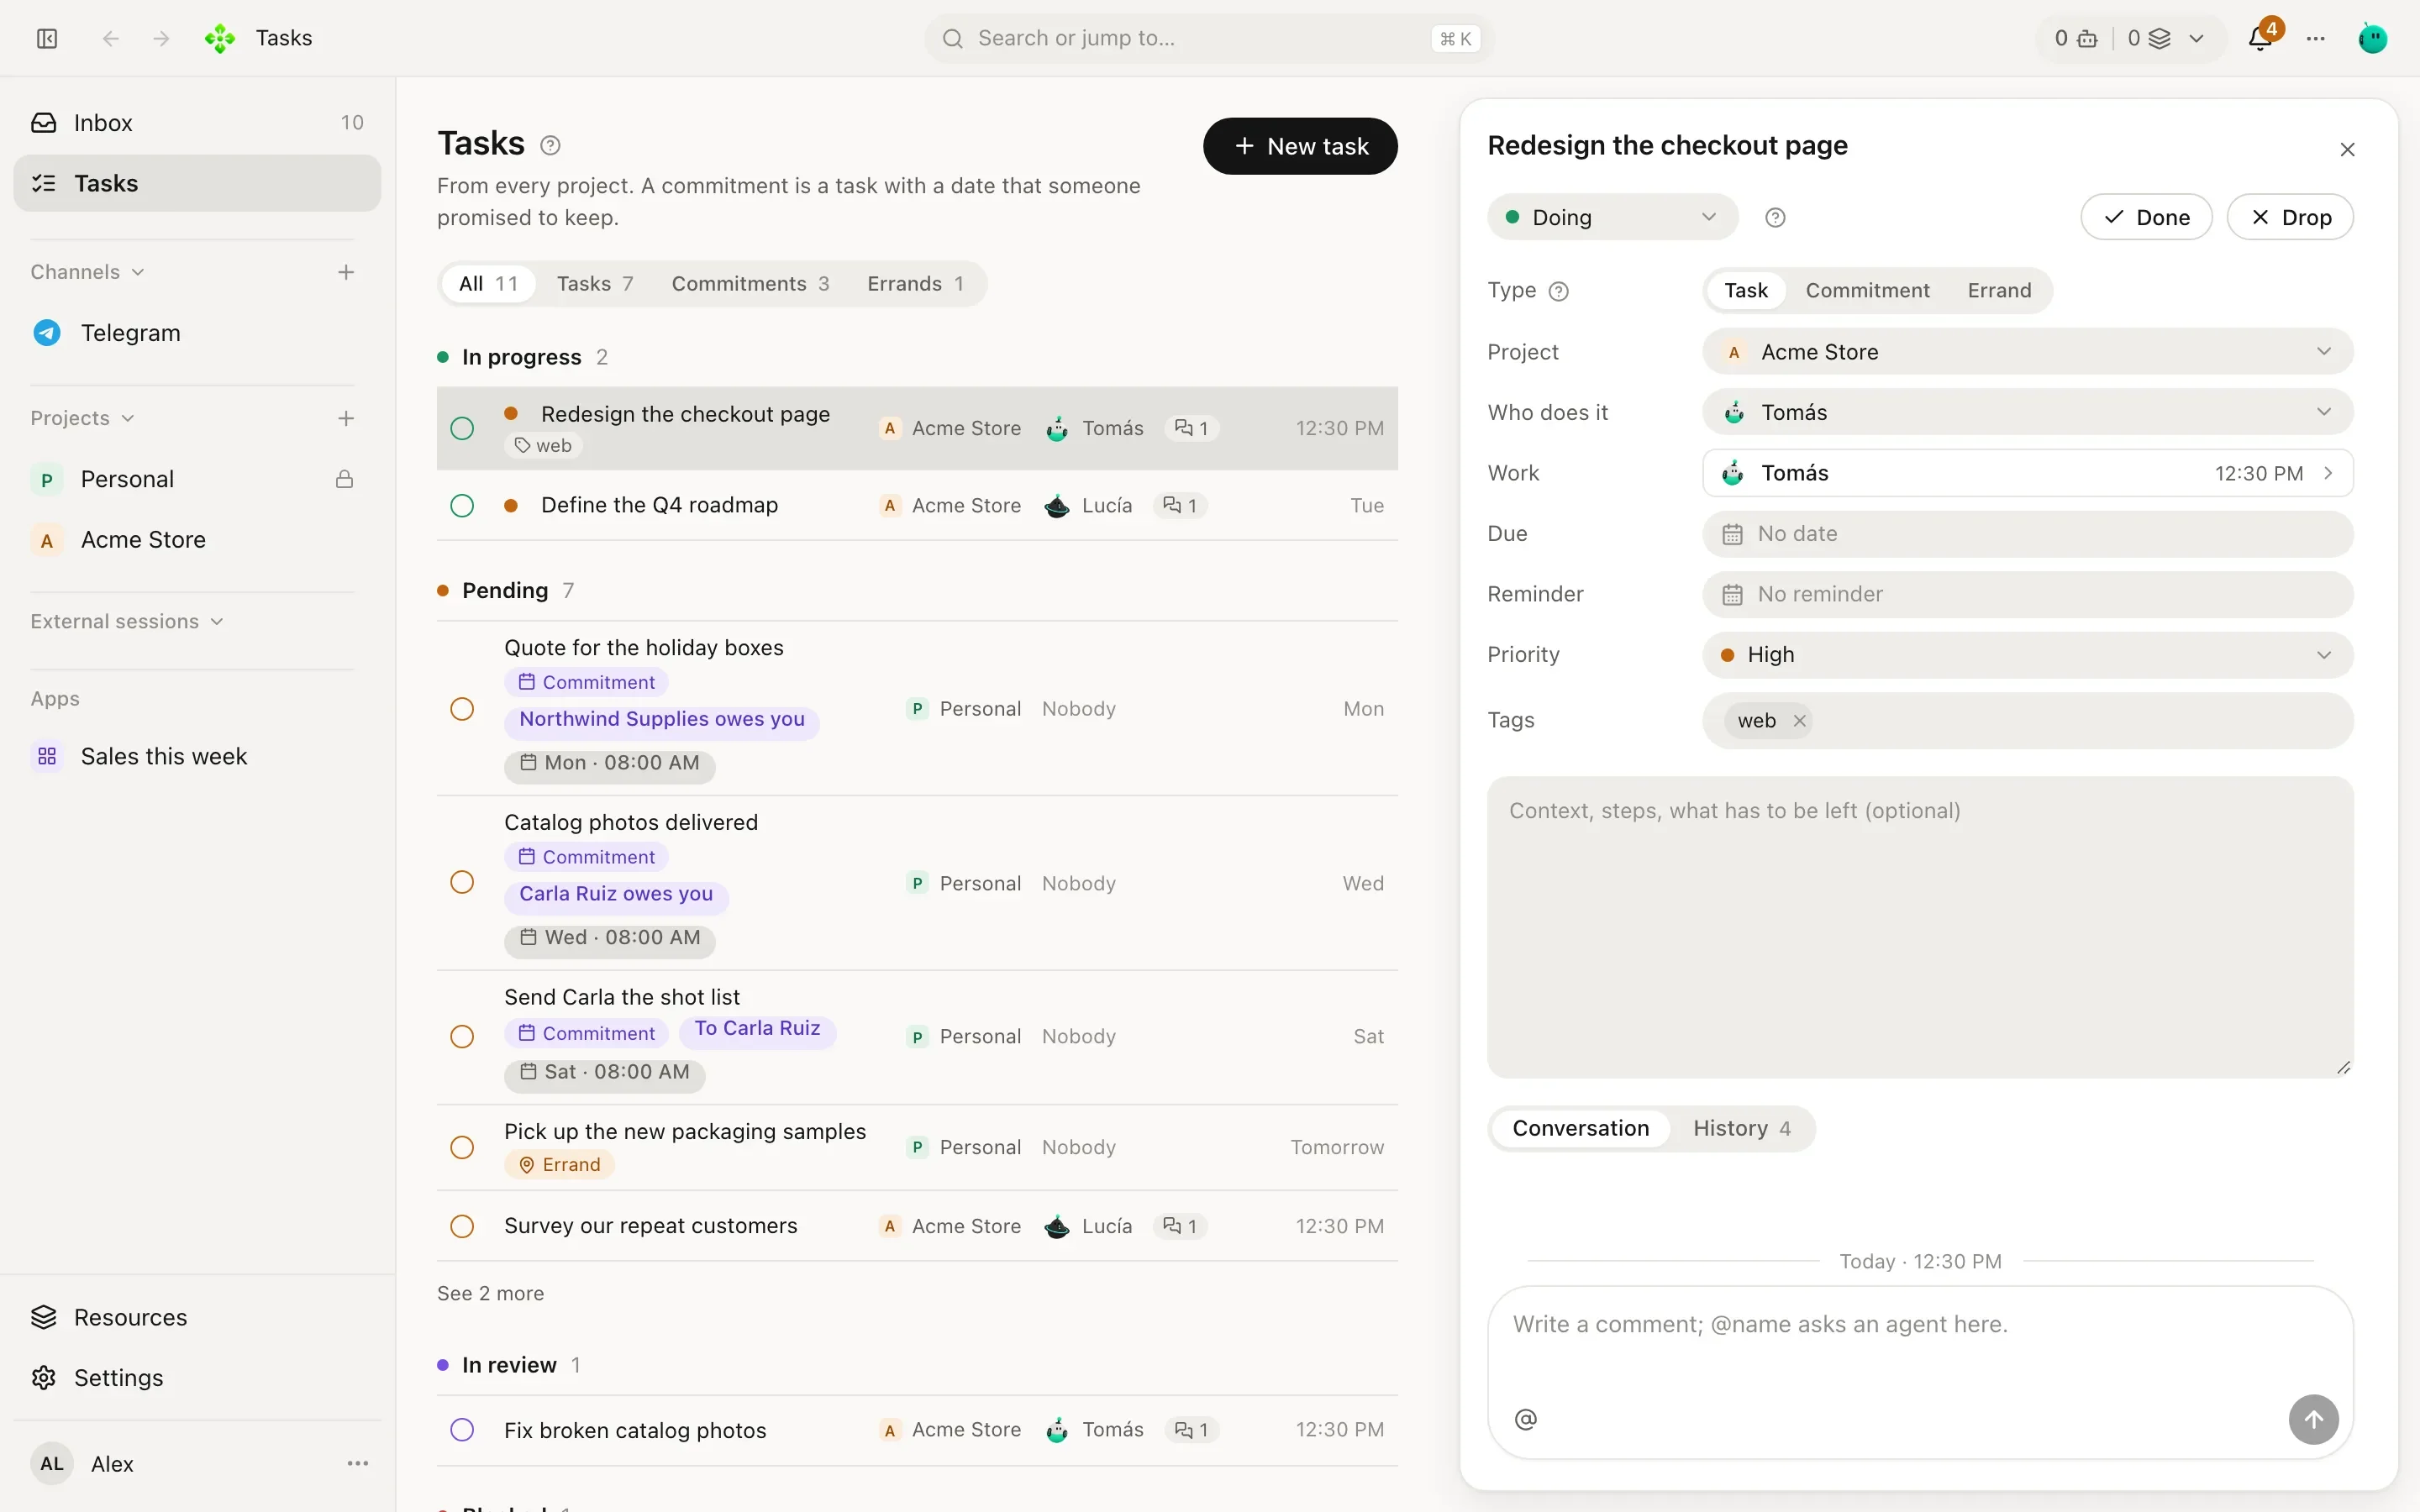This screenshot has width=2420, height=1512.
Task: Mark task as Done
Action: click(2146, 217)
